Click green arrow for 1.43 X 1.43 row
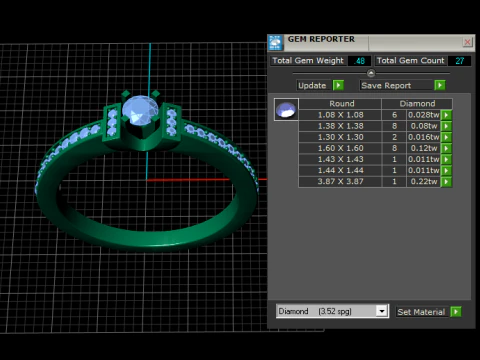This screenshot has height=360, width=480. click(446, 159)
